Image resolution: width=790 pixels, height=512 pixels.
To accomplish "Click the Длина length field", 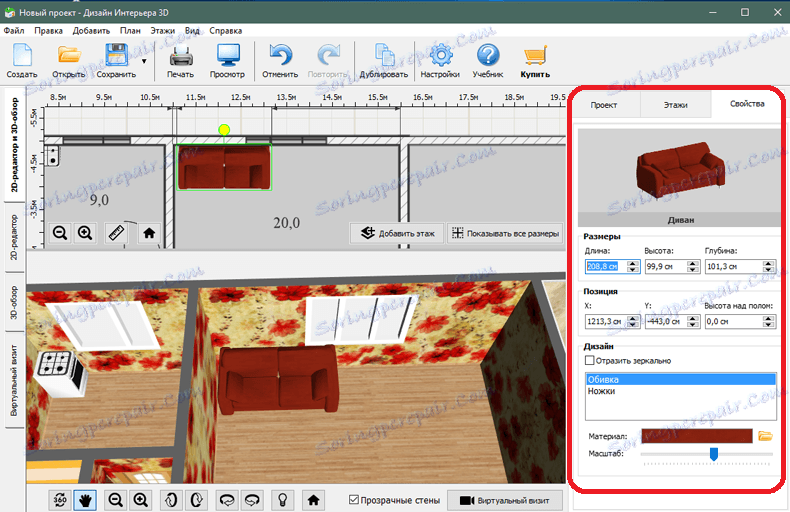I will point(606,266).
